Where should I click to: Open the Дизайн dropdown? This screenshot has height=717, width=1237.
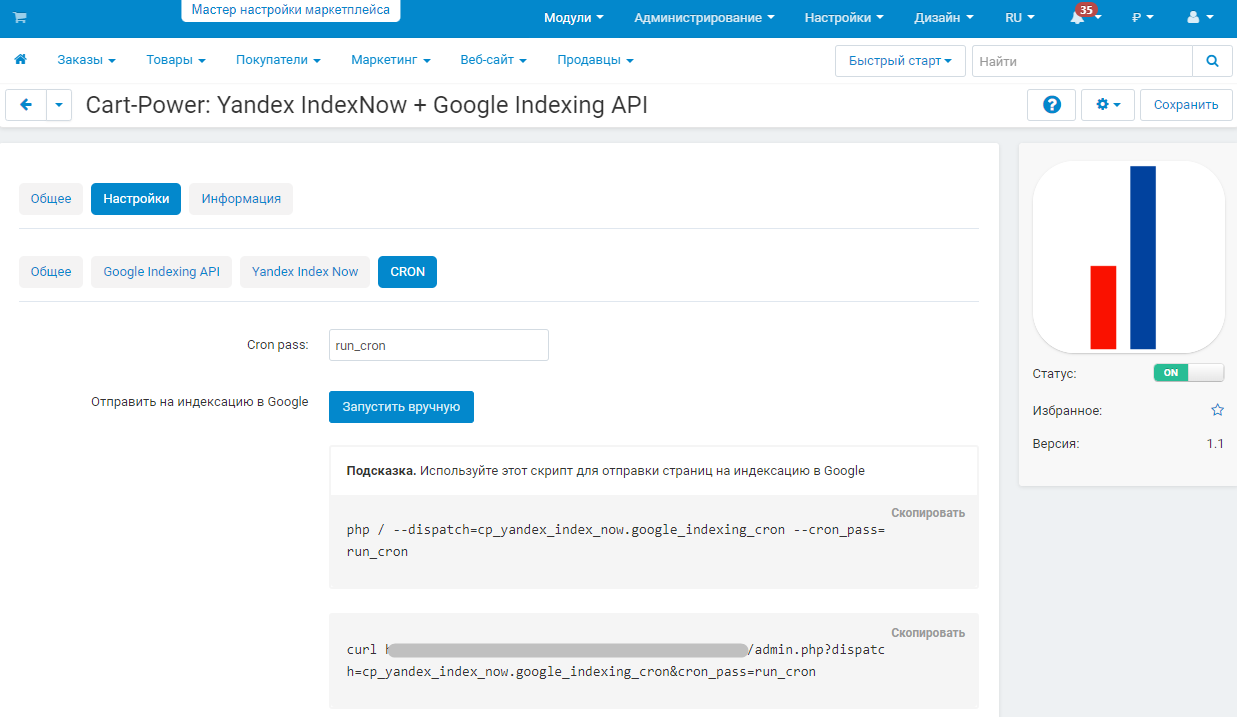944,18
